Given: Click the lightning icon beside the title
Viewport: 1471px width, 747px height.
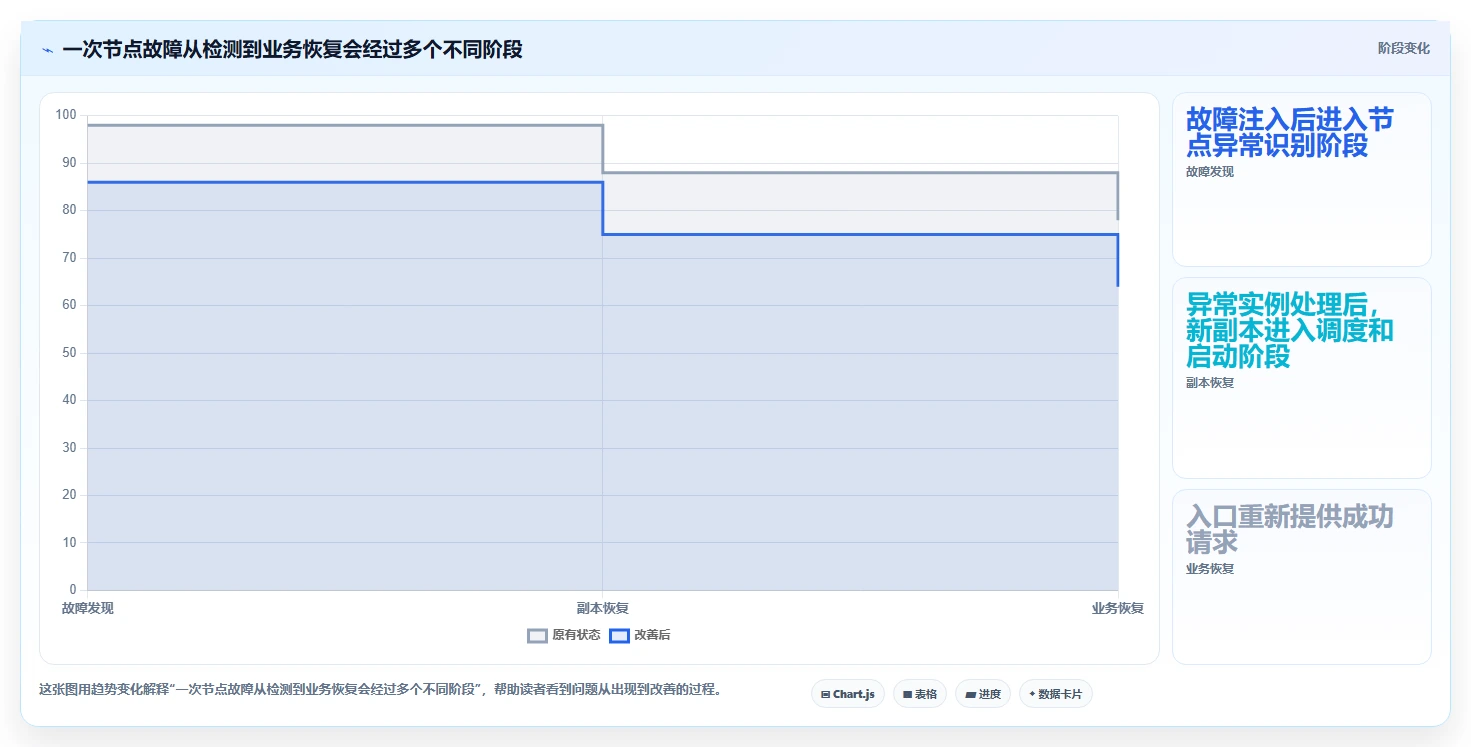Looking at the screenshot, I should pyautogui.click(x=47, y=50).
